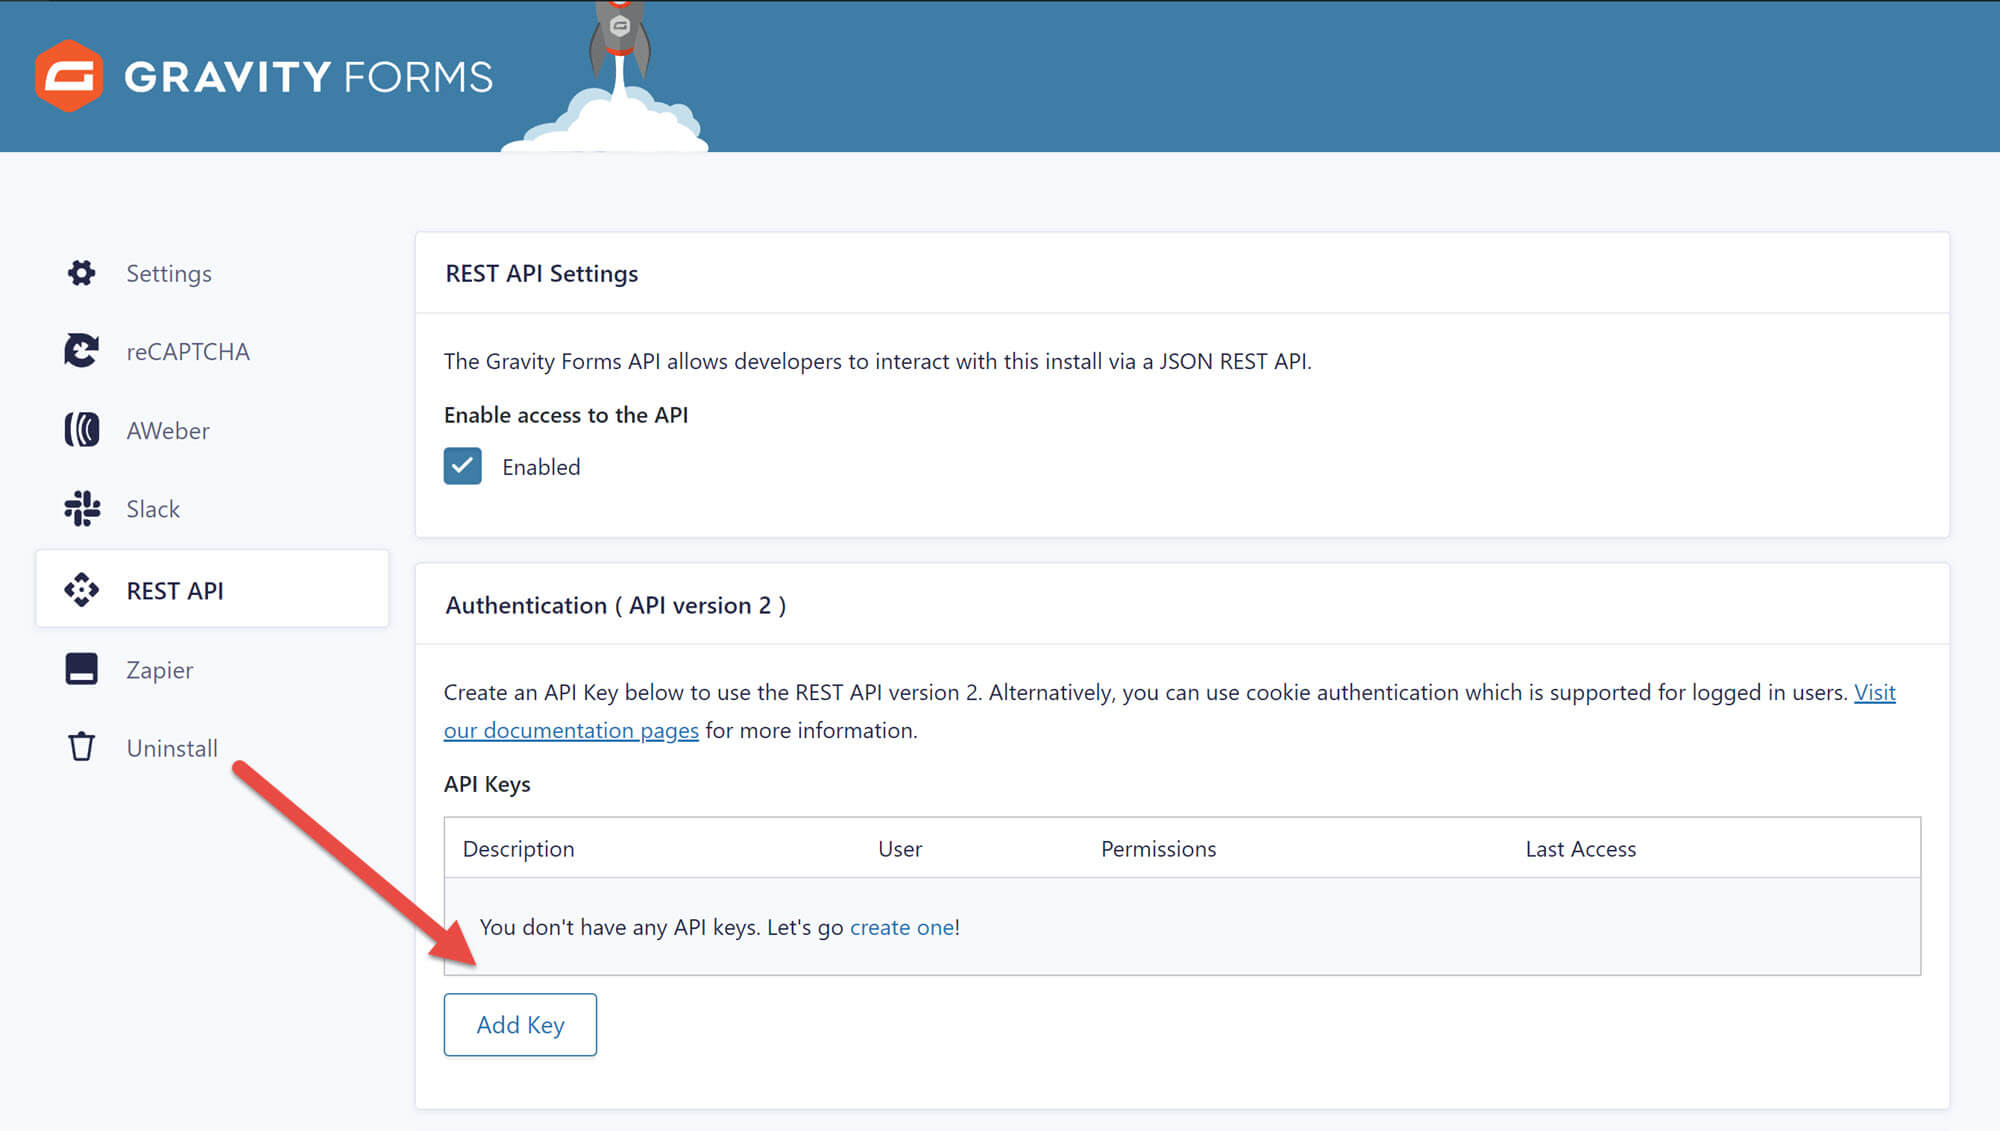
Task: Click the Last Access column header
Action: click(x=1580, y=849)
